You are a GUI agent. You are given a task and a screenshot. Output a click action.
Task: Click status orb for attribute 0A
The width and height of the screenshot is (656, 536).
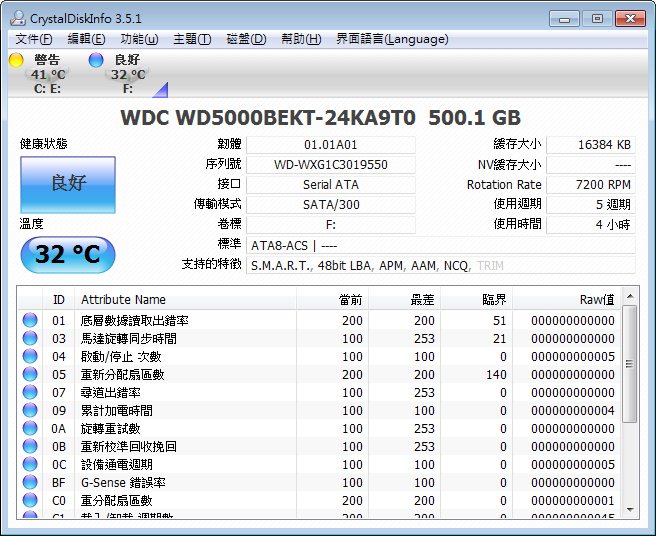coord(30,428)
